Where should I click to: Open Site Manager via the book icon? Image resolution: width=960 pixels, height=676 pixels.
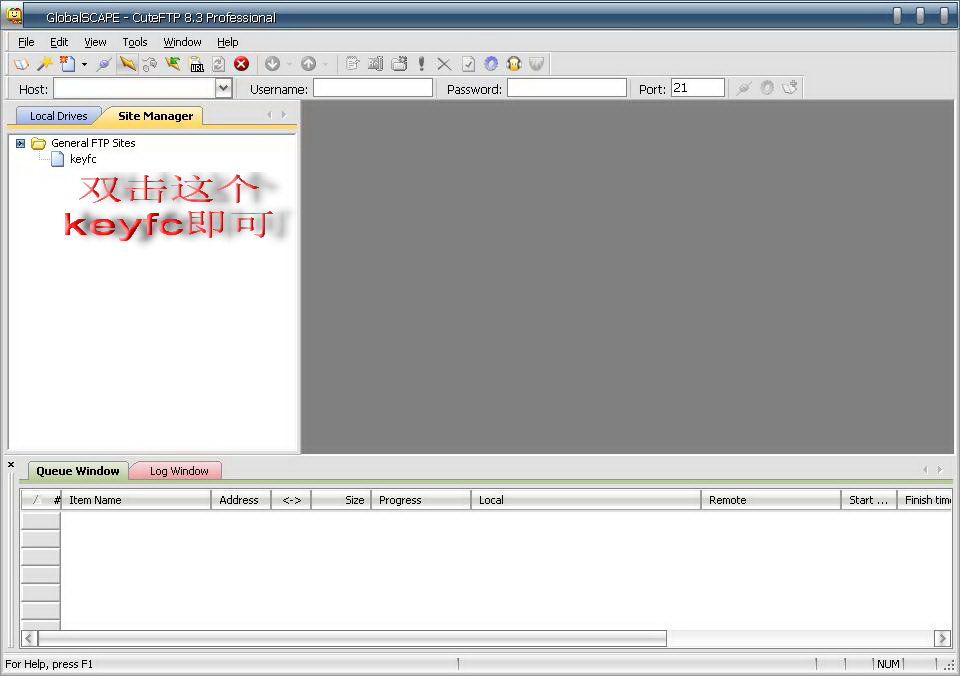pyautogui.click(x=21, y=64)
